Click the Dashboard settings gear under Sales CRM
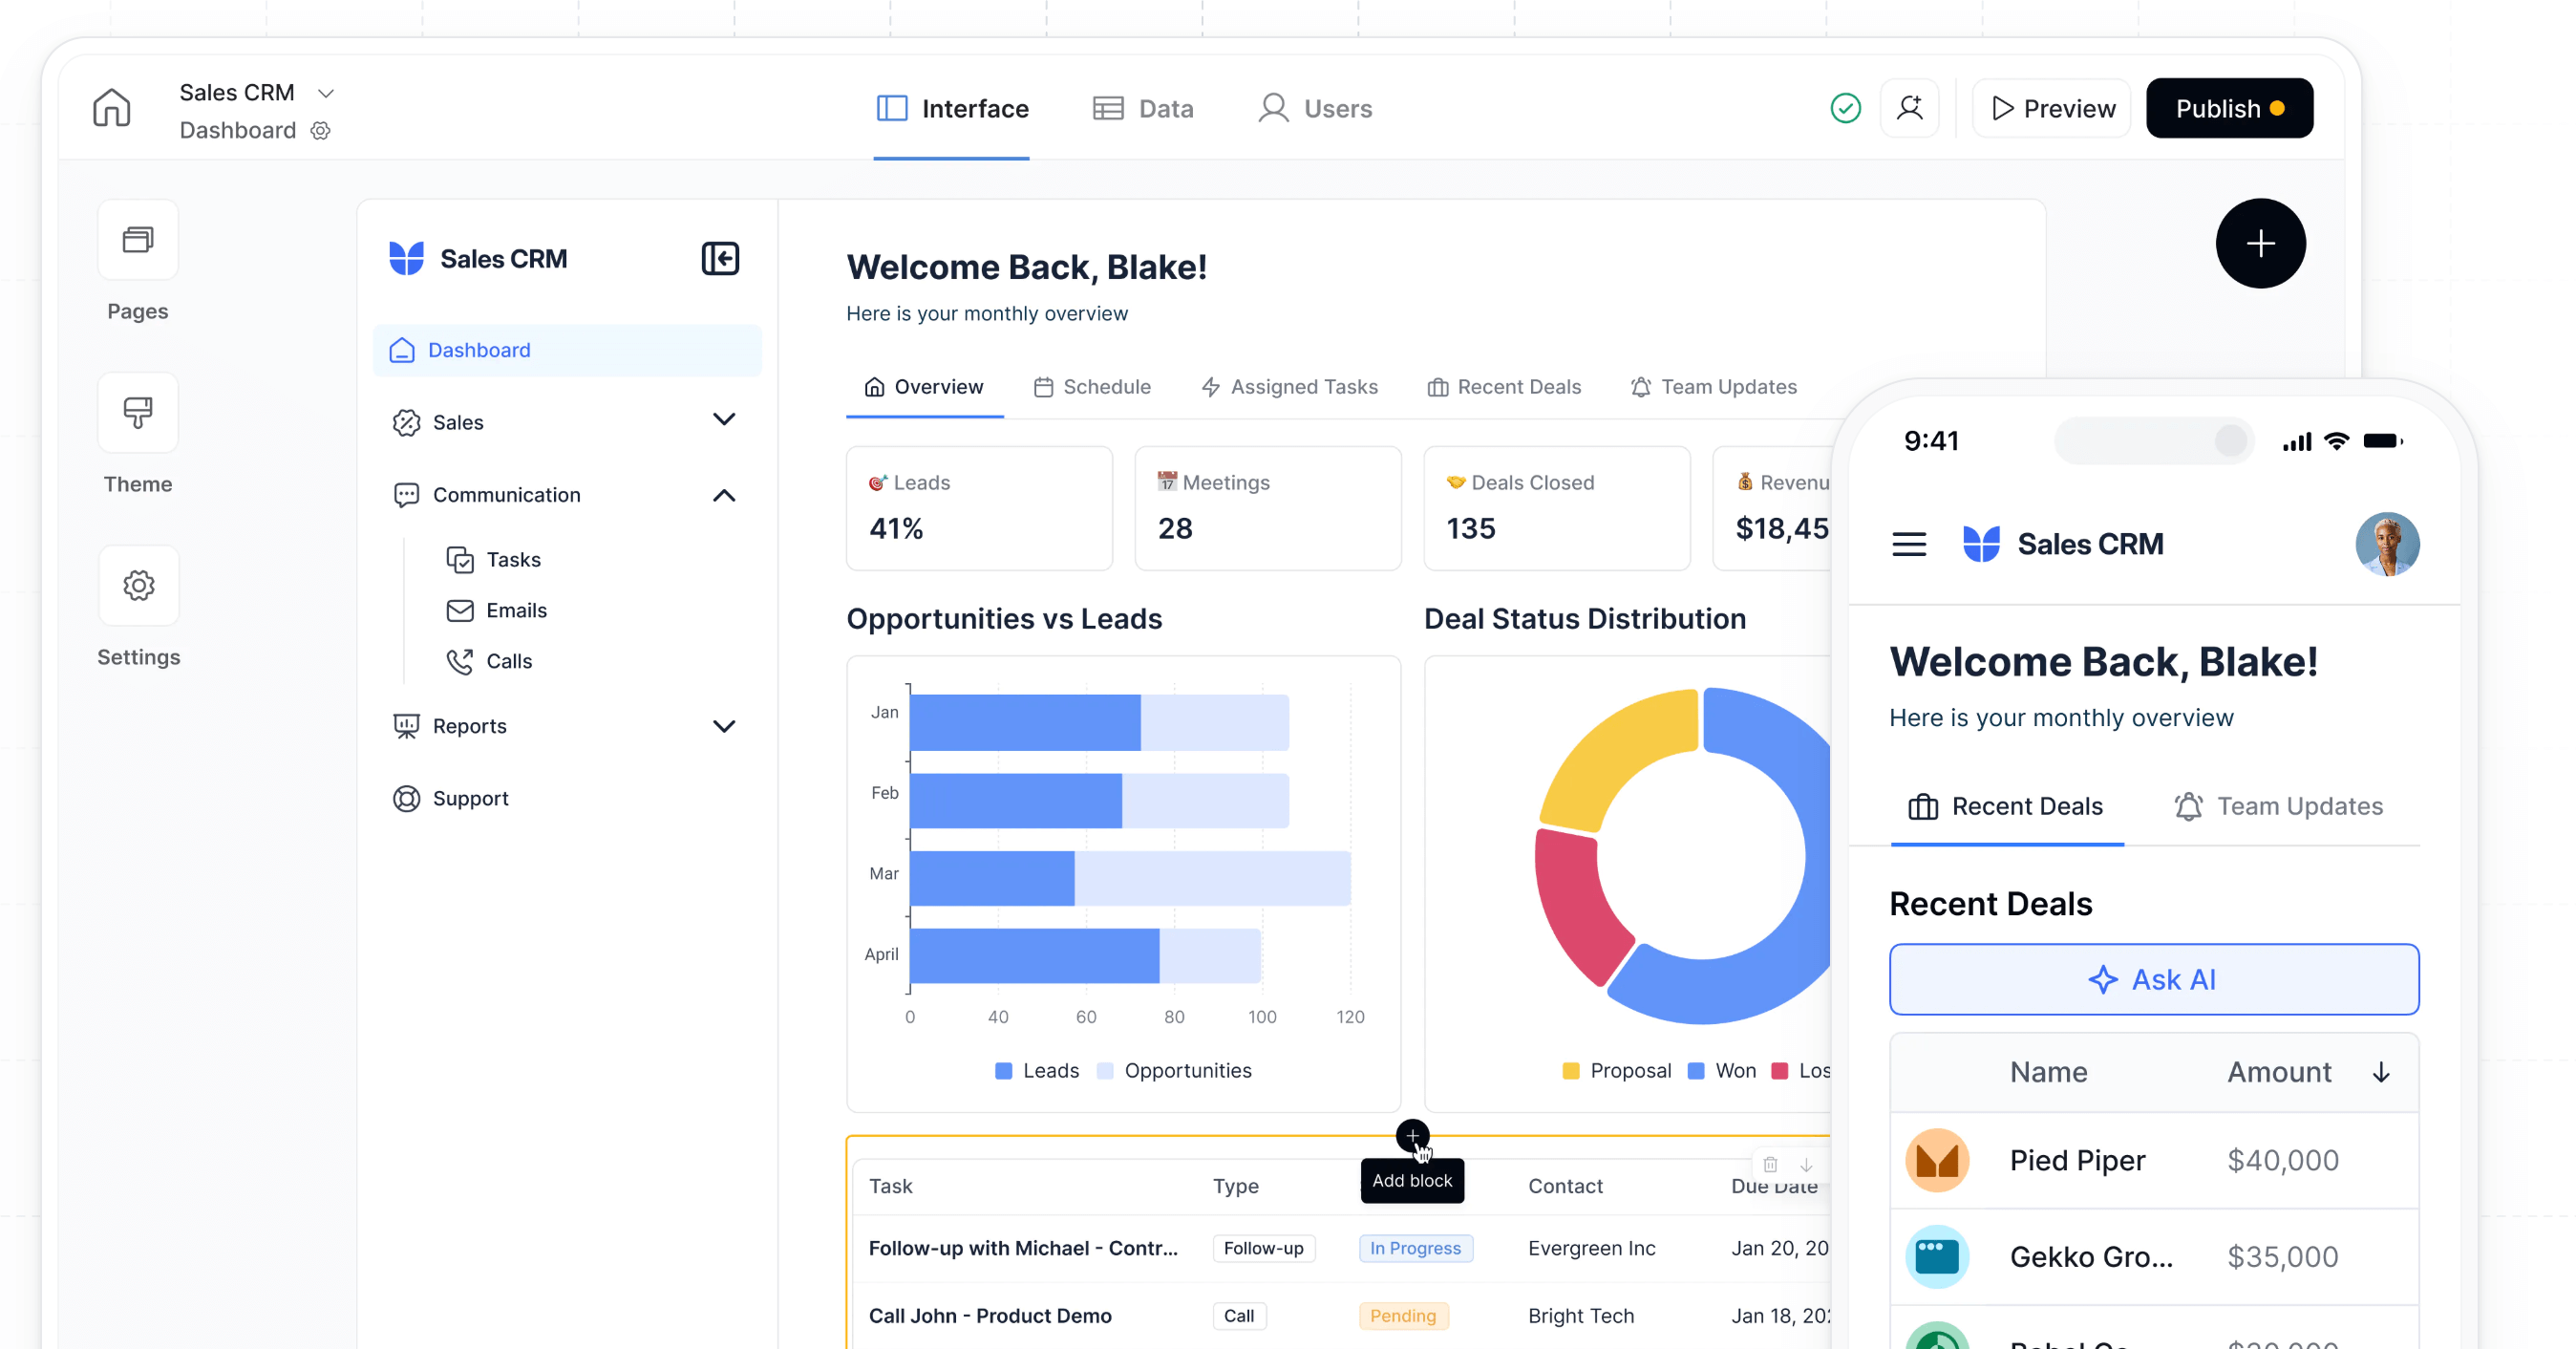2576x1349 pixels. click(320, 131)
